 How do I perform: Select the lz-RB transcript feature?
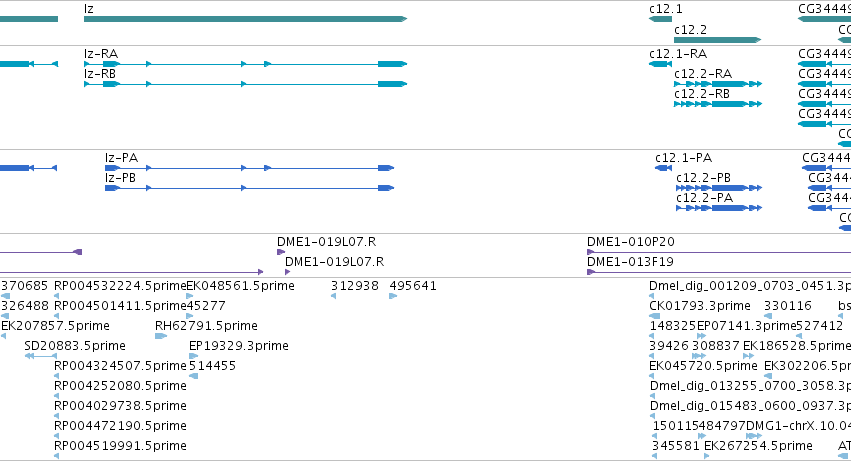(245, 84)
